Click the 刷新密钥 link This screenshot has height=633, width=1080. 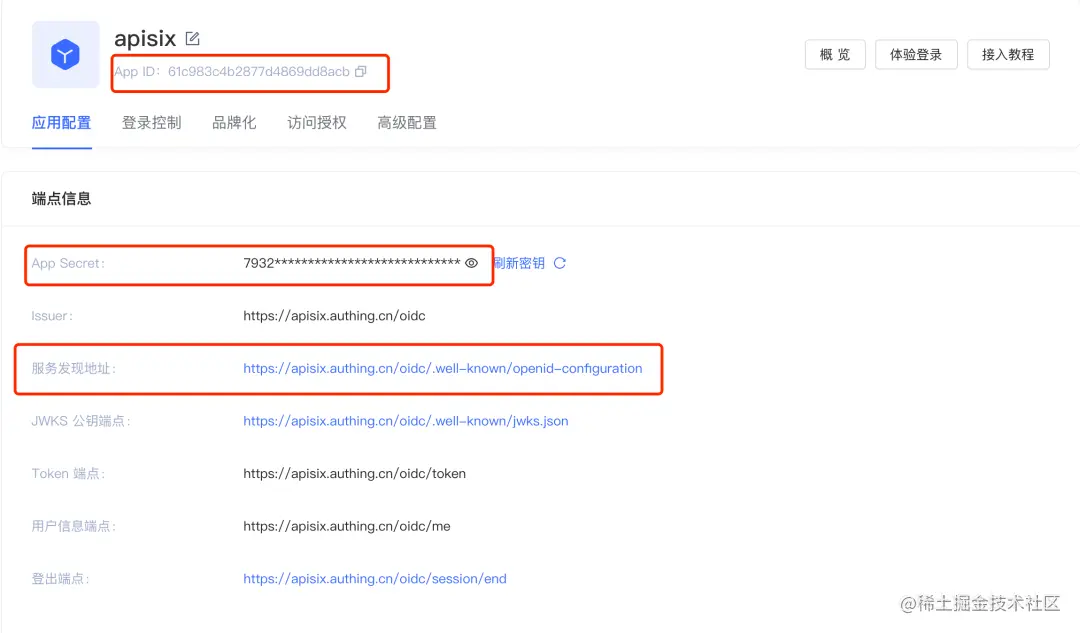[x=519, y=263]
